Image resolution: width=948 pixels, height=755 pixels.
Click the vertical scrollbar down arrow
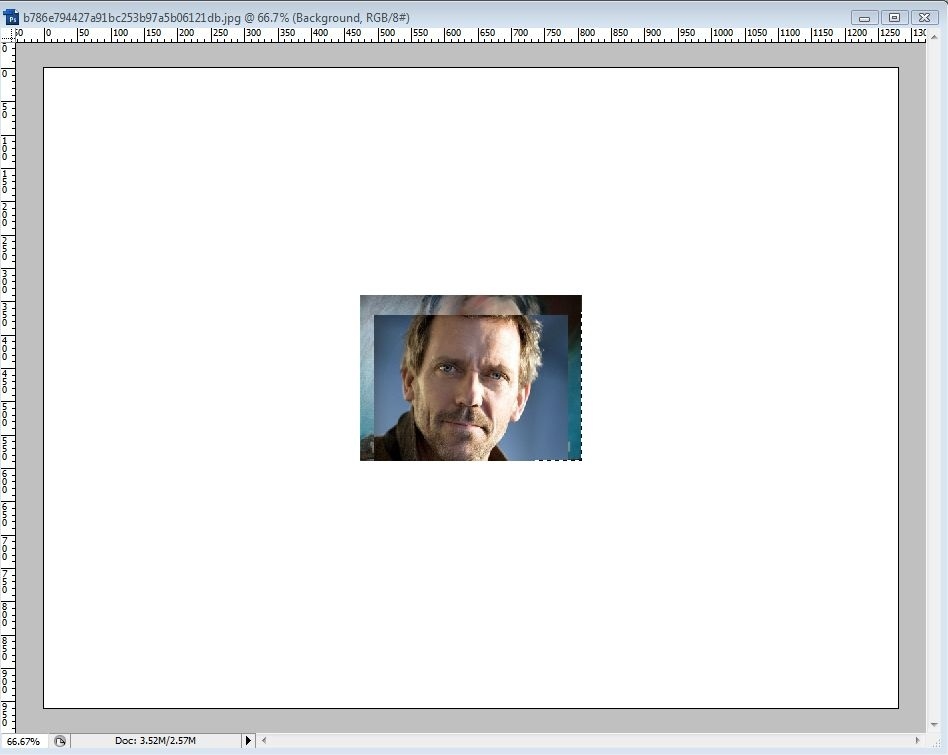[934, 725]
